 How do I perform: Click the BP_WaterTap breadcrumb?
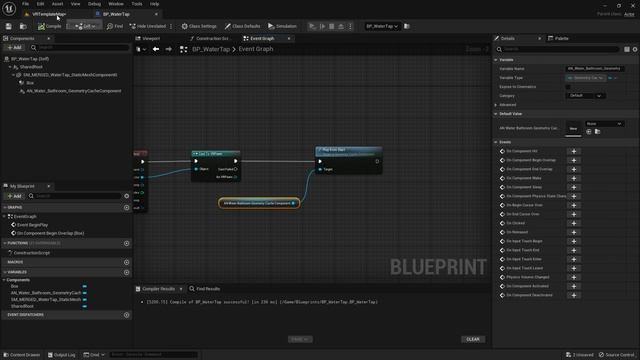[211, 49]
